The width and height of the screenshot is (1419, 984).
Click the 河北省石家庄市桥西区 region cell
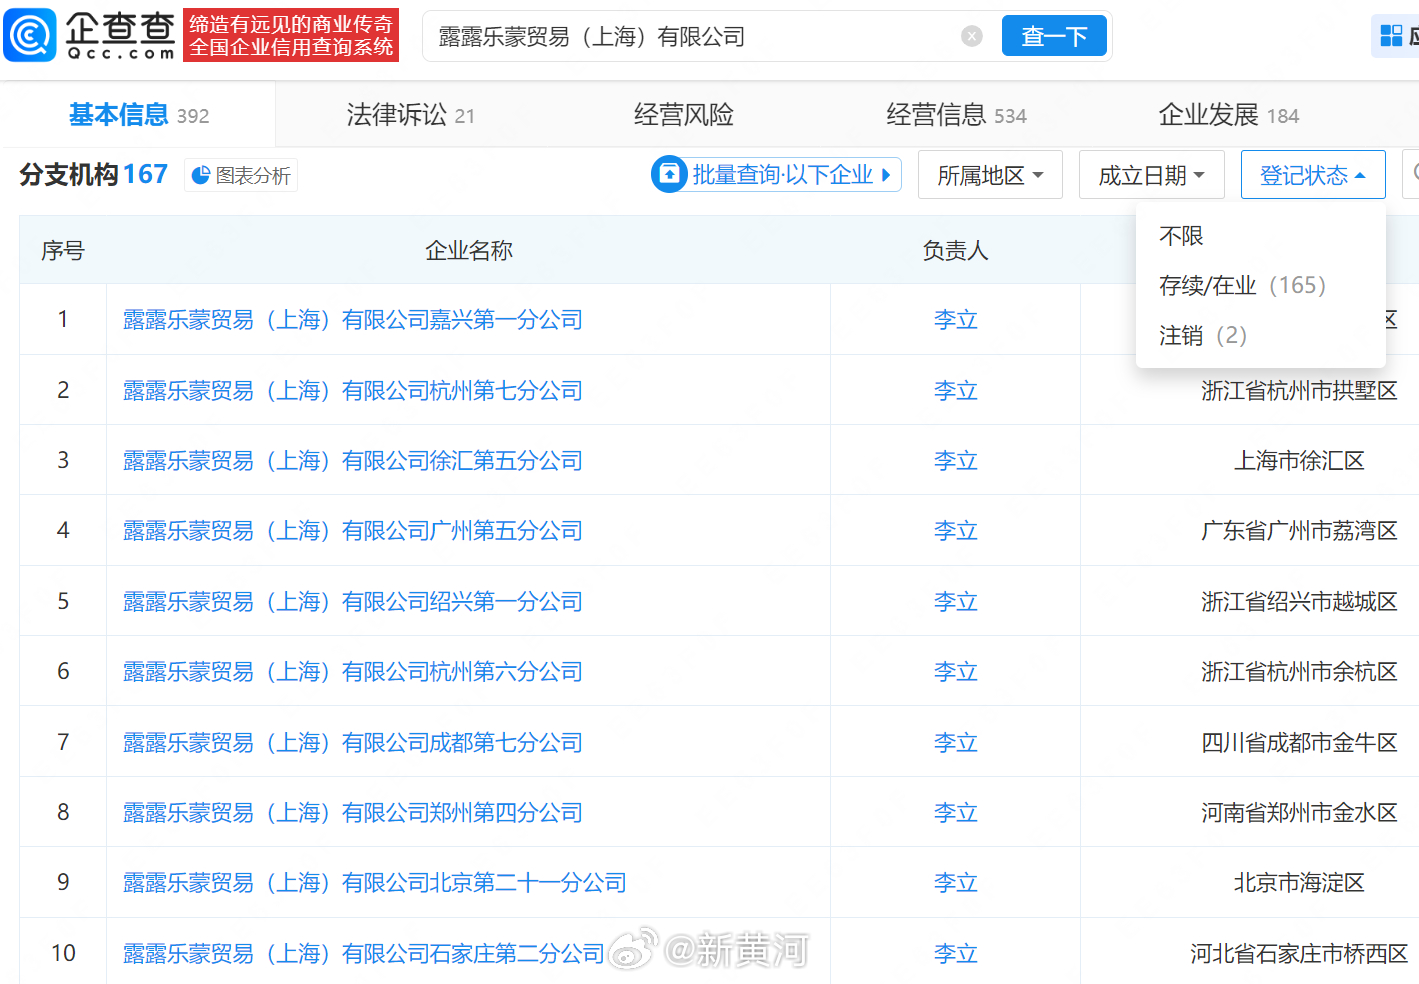[1299, 954]
